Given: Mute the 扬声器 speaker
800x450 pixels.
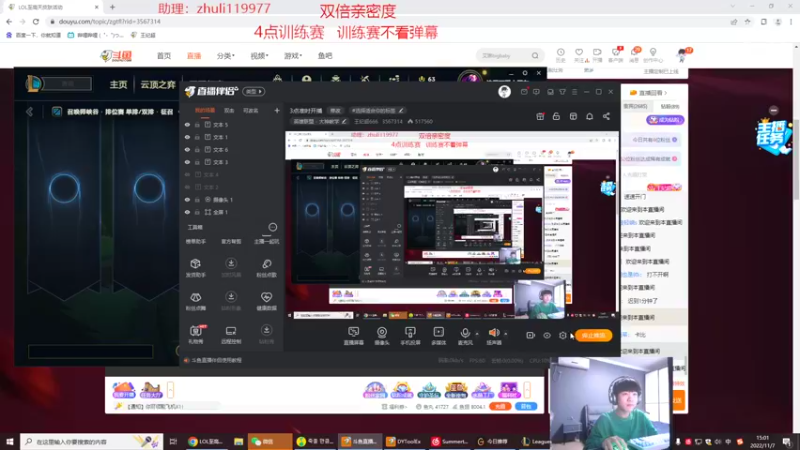Looking at the screenshot, I should point(493,336).
